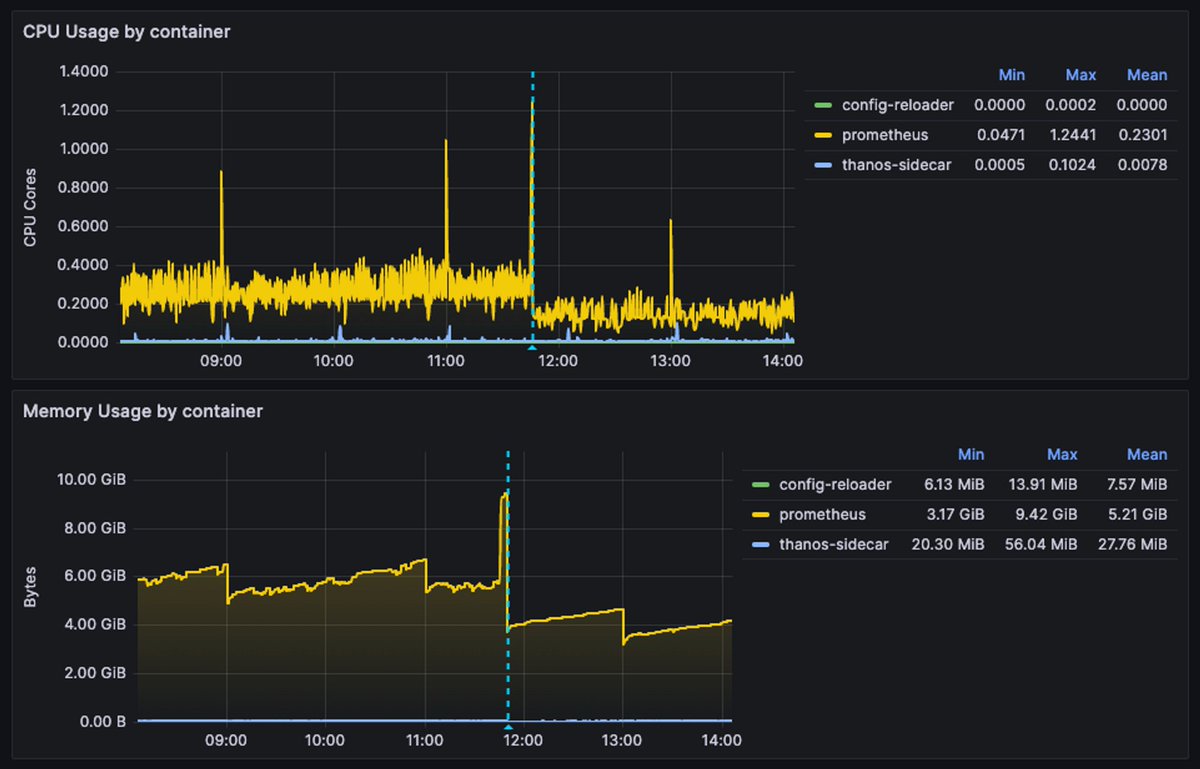The width and height of the screenshot is (1200, 769).
Task: Click the 13:00 tick on Memory chart x-axis
Action: point(623,740)
